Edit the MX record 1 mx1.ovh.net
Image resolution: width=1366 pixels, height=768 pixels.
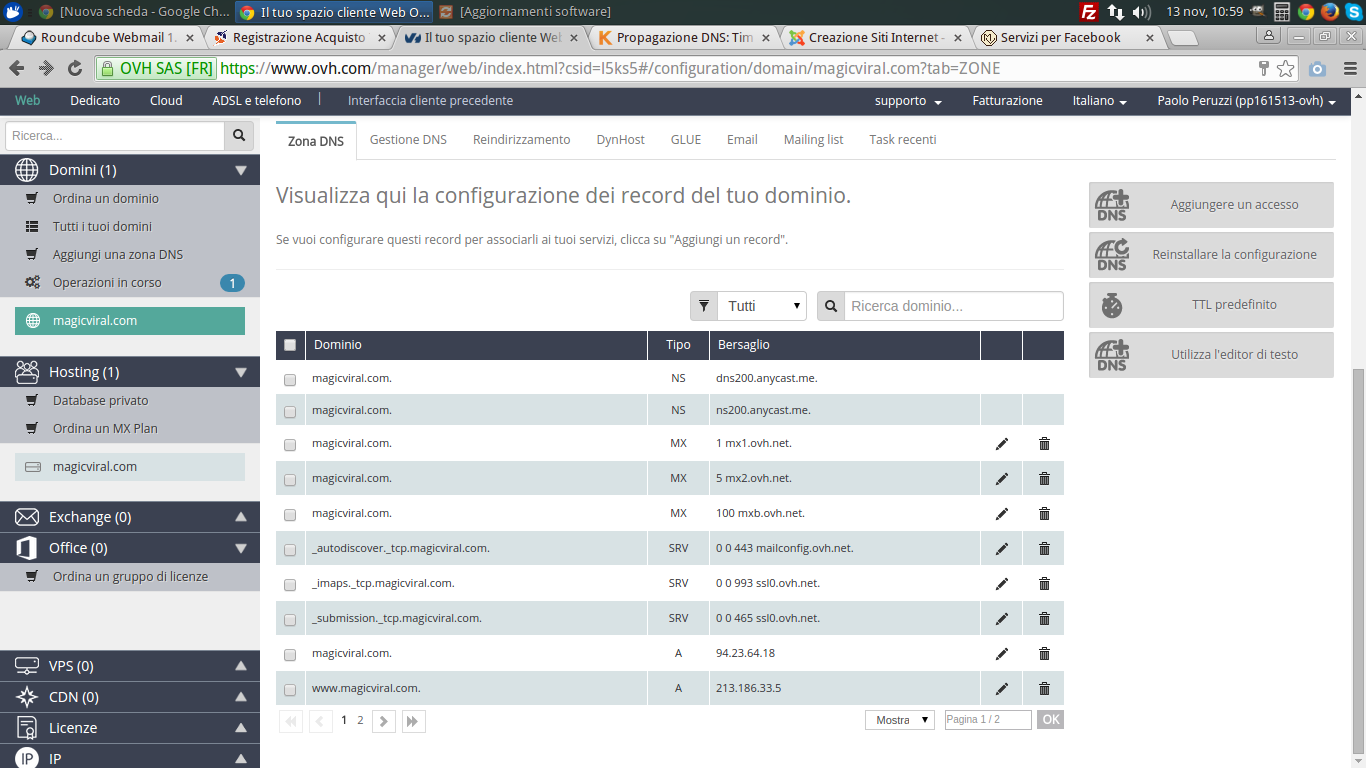[x=1002, y=444]
